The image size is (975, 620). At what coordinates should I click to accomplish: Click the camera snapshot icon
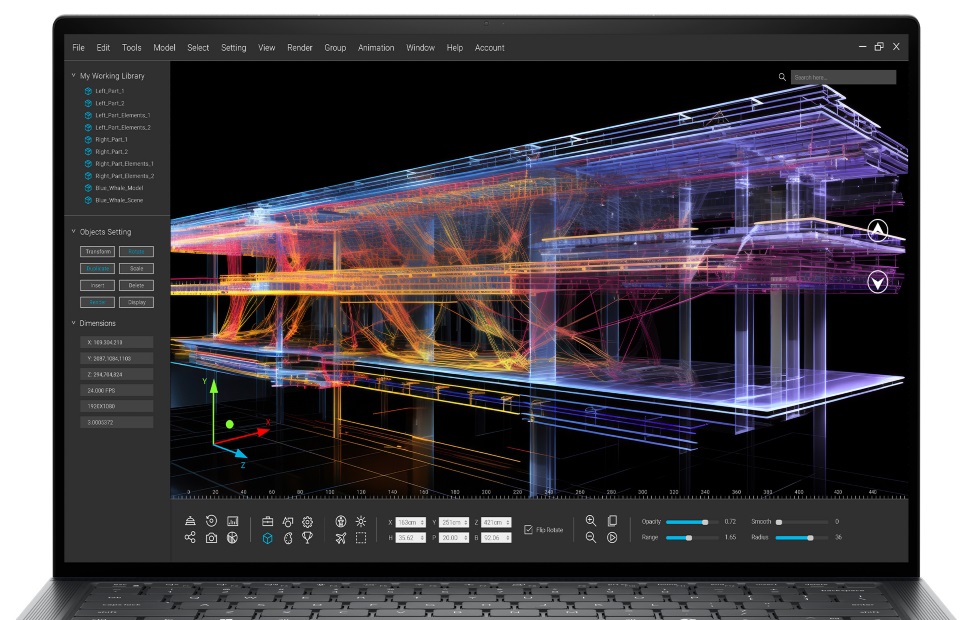211,538
